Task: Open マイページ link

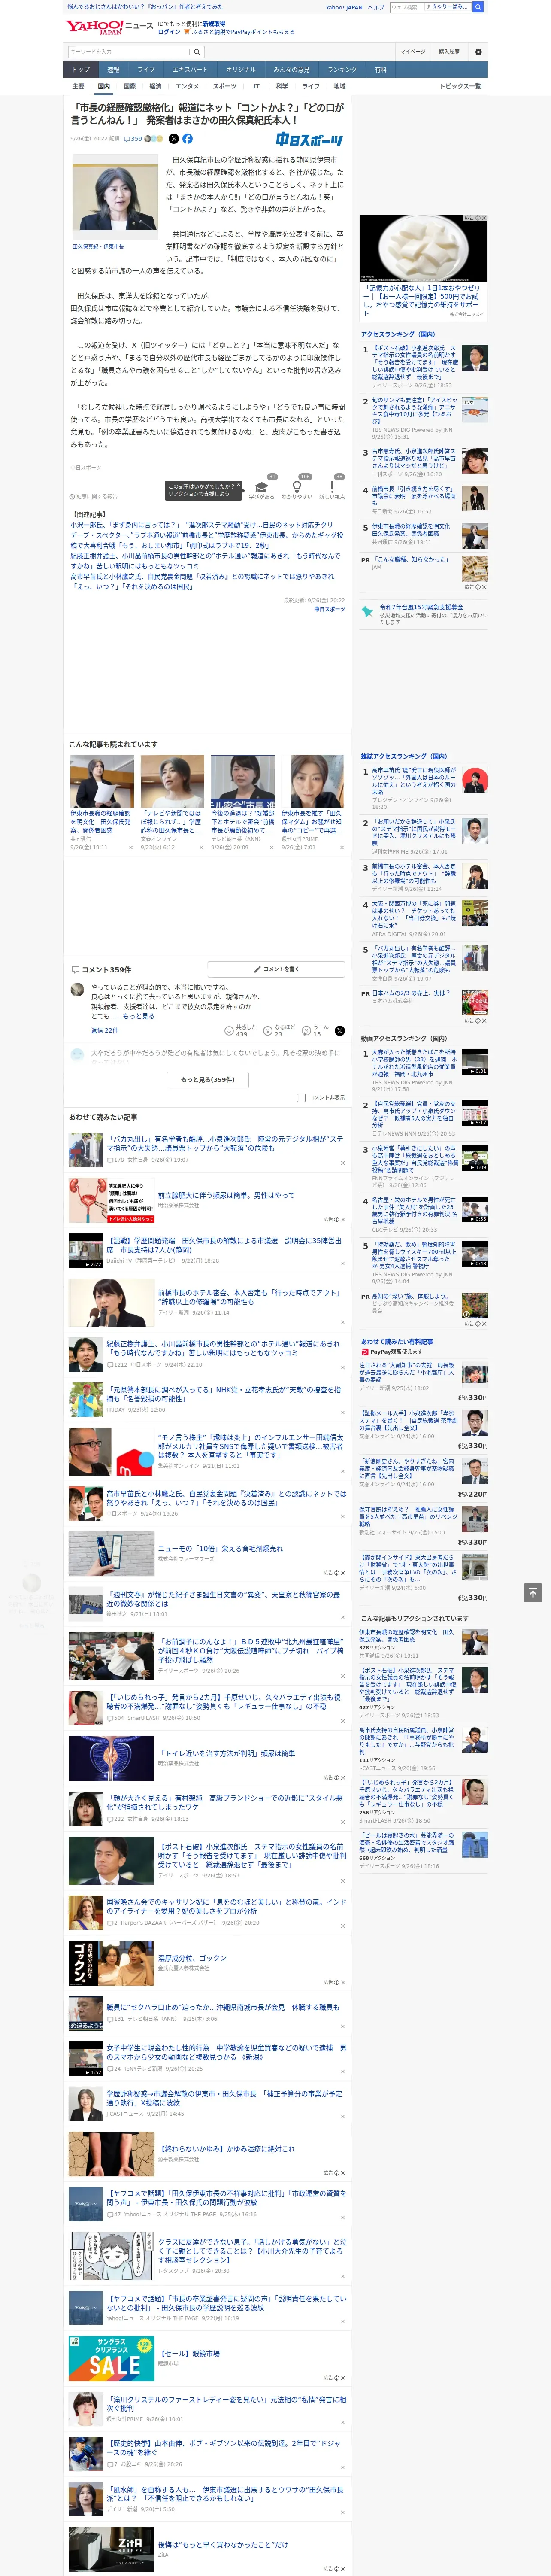Action: 412,51
